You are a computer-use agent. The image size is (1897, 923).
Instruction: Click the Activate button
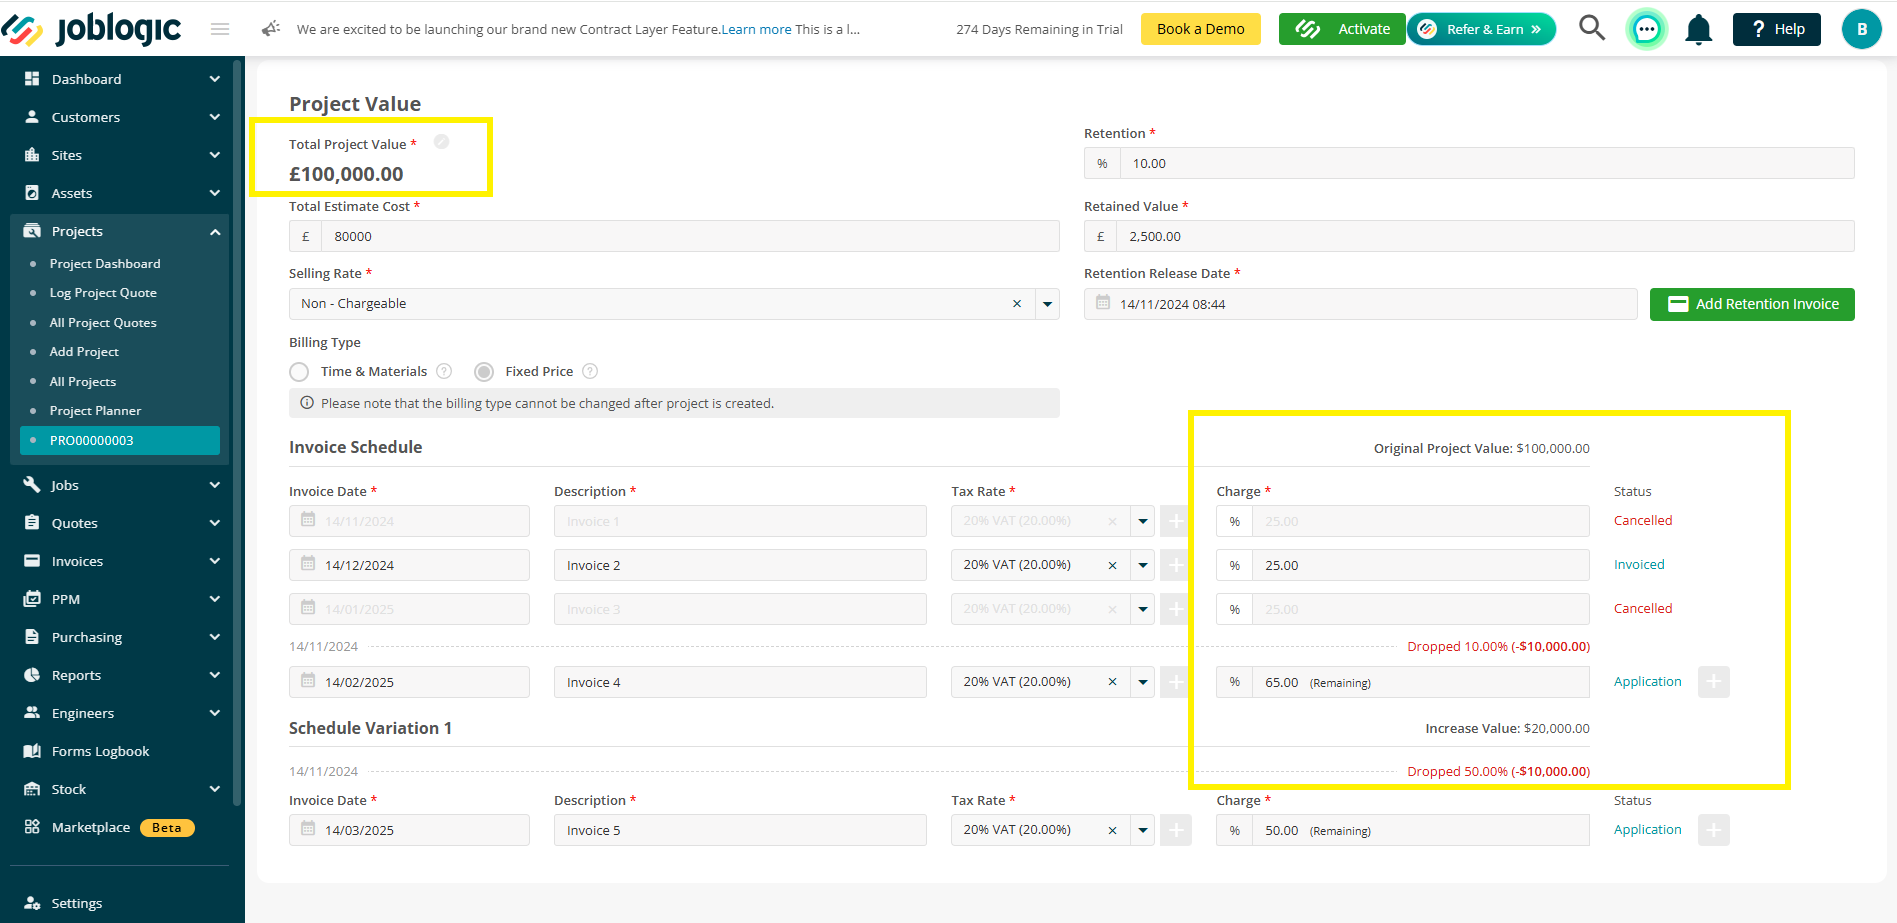[x=1342, y=29]
